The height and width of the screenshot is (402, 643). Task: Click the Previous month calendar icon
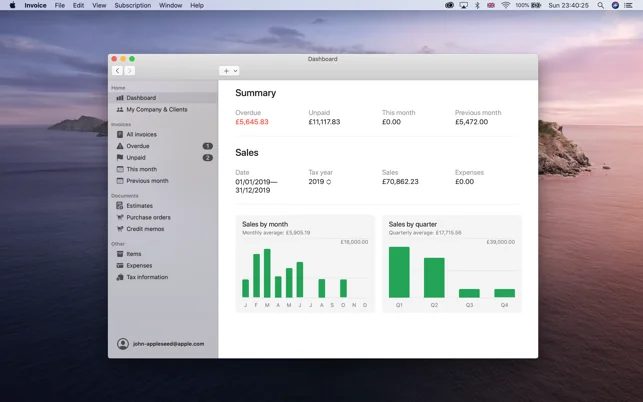(x=120, y=180)
